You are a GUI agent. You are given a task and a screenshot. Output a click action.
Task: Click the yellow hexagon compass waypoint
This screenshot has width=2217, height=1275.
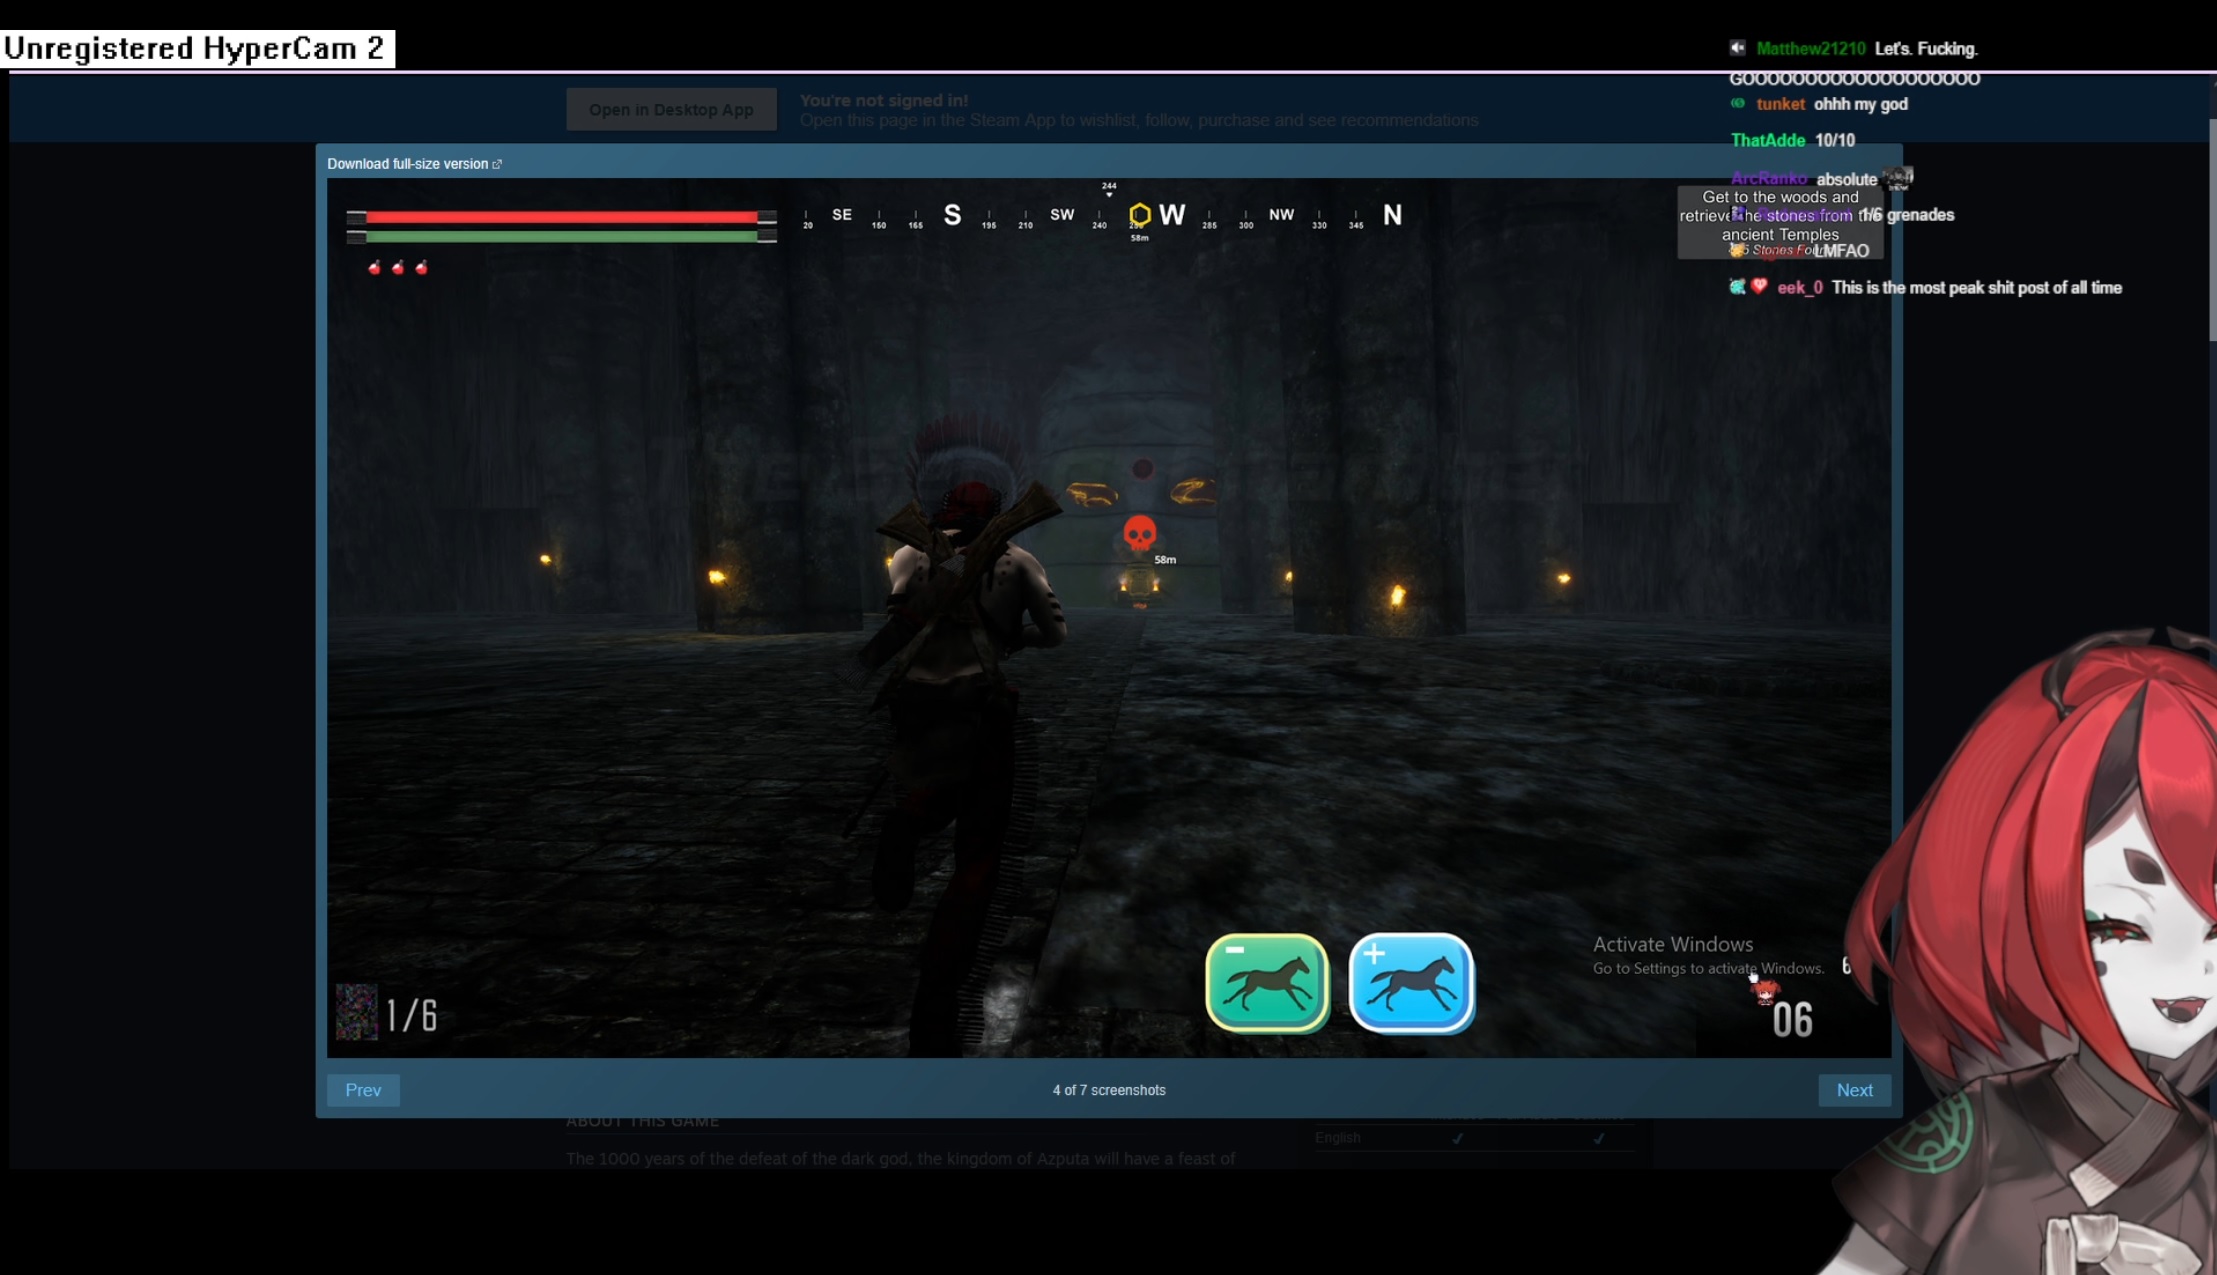point(1139,214)
